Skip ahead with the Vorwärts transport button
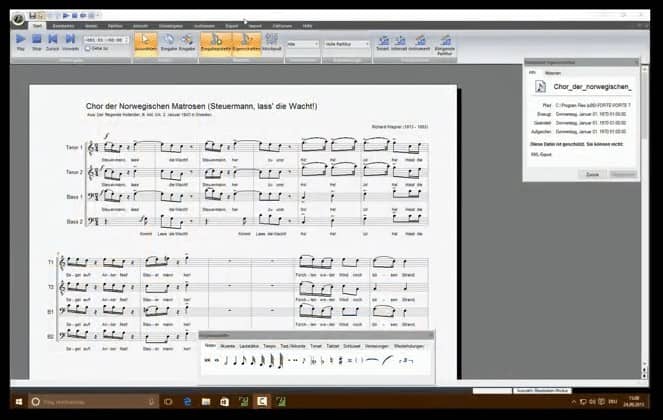The width and height of the screenshot is (663, 420). [x=70, y=42]
